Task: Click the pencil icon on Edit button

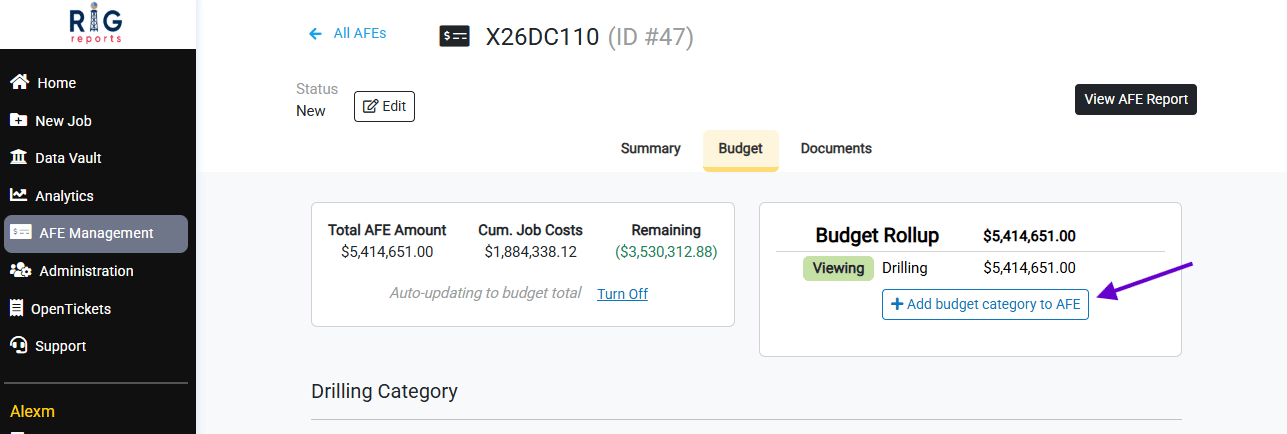Action: point(370,106)
